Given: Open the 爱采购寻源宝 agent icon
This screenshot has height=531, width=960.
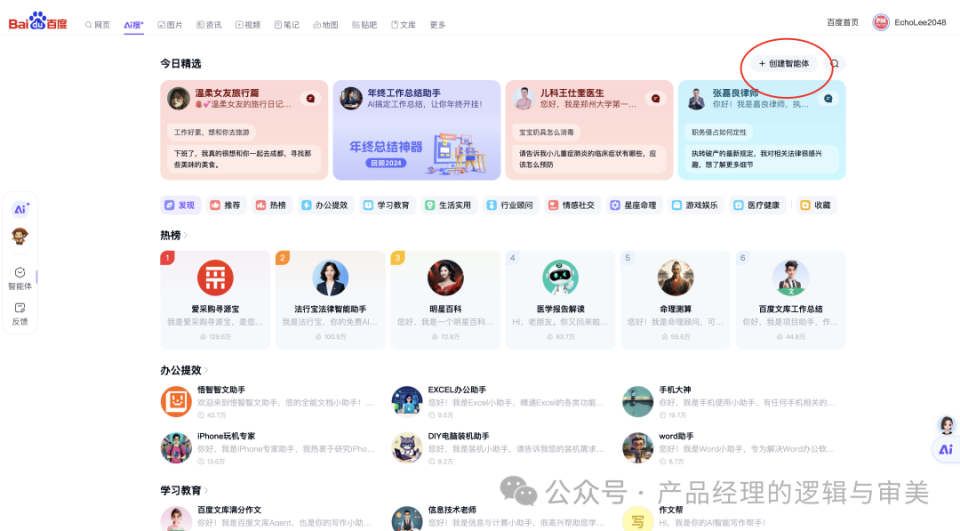Looking at the screenshot, I should click(215, 277).
